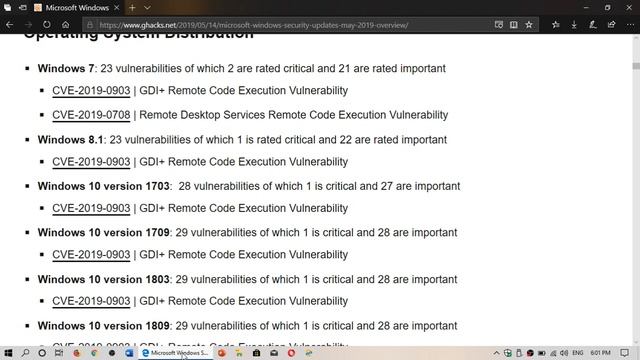Switch input language ENG
Image resolution: width=640 pixels, height=360 pixels.
click(578, 353)
